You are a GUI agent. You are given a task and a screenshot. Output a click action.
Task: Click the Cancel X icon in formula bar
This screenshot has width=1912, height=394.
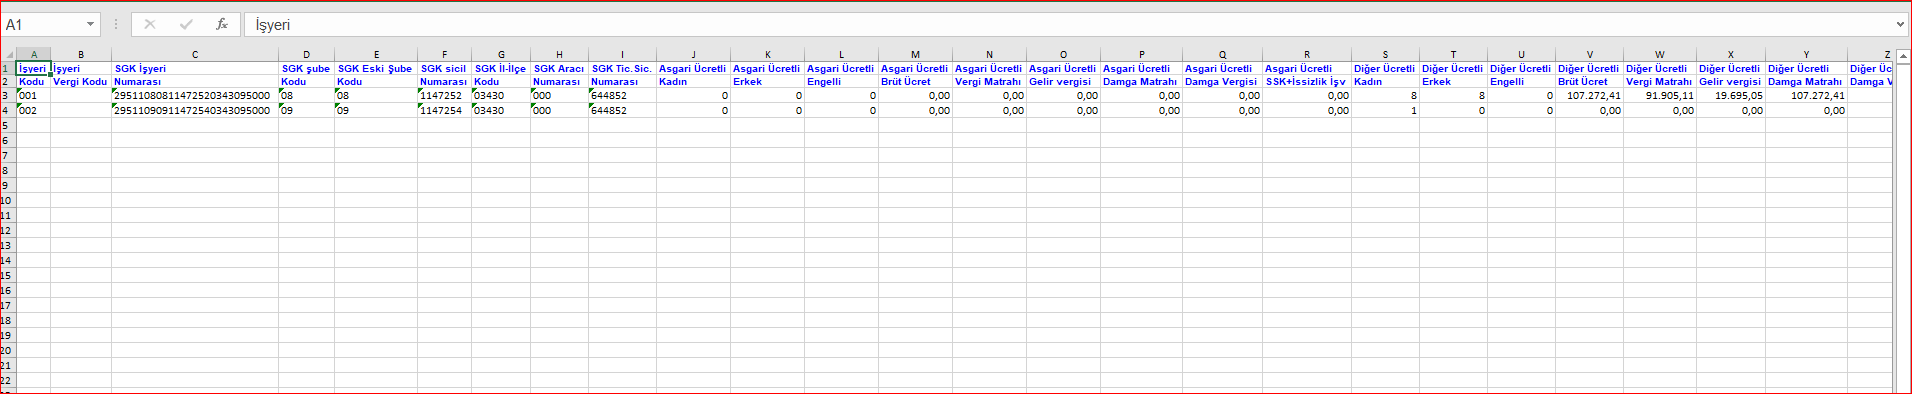click(150, 24)
